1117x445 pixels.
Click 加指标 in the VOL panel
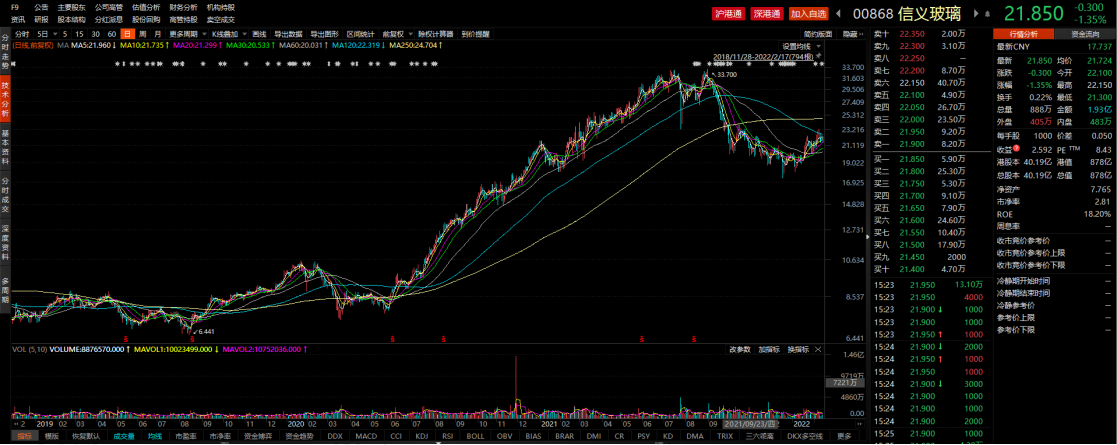(x=769, y=350)
